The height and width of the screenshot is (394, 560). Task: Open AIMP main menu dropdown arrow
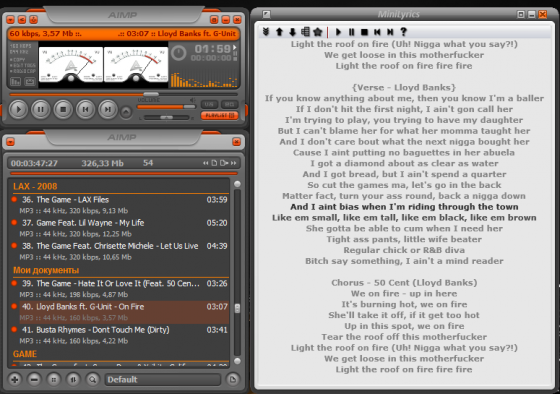tap(10, 20)
